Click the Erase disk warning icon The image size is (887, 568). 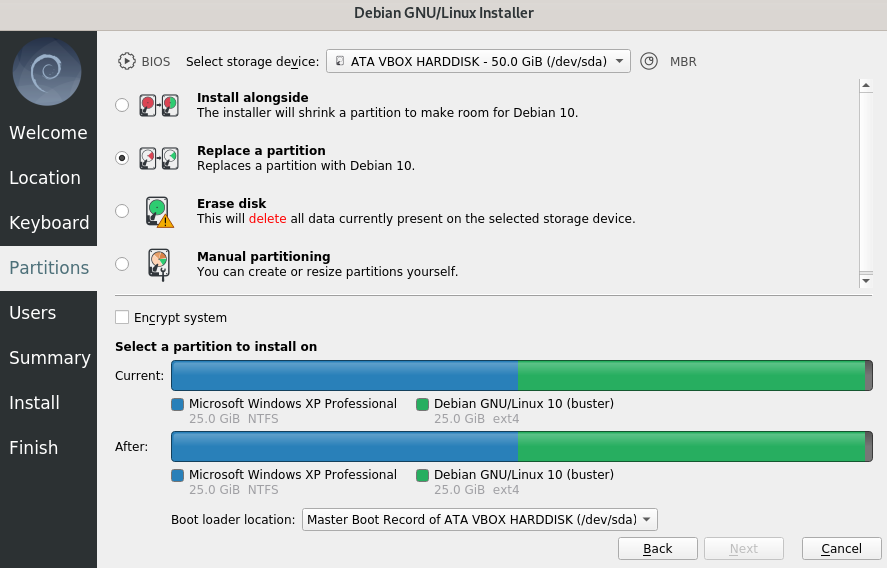(160, 212)
